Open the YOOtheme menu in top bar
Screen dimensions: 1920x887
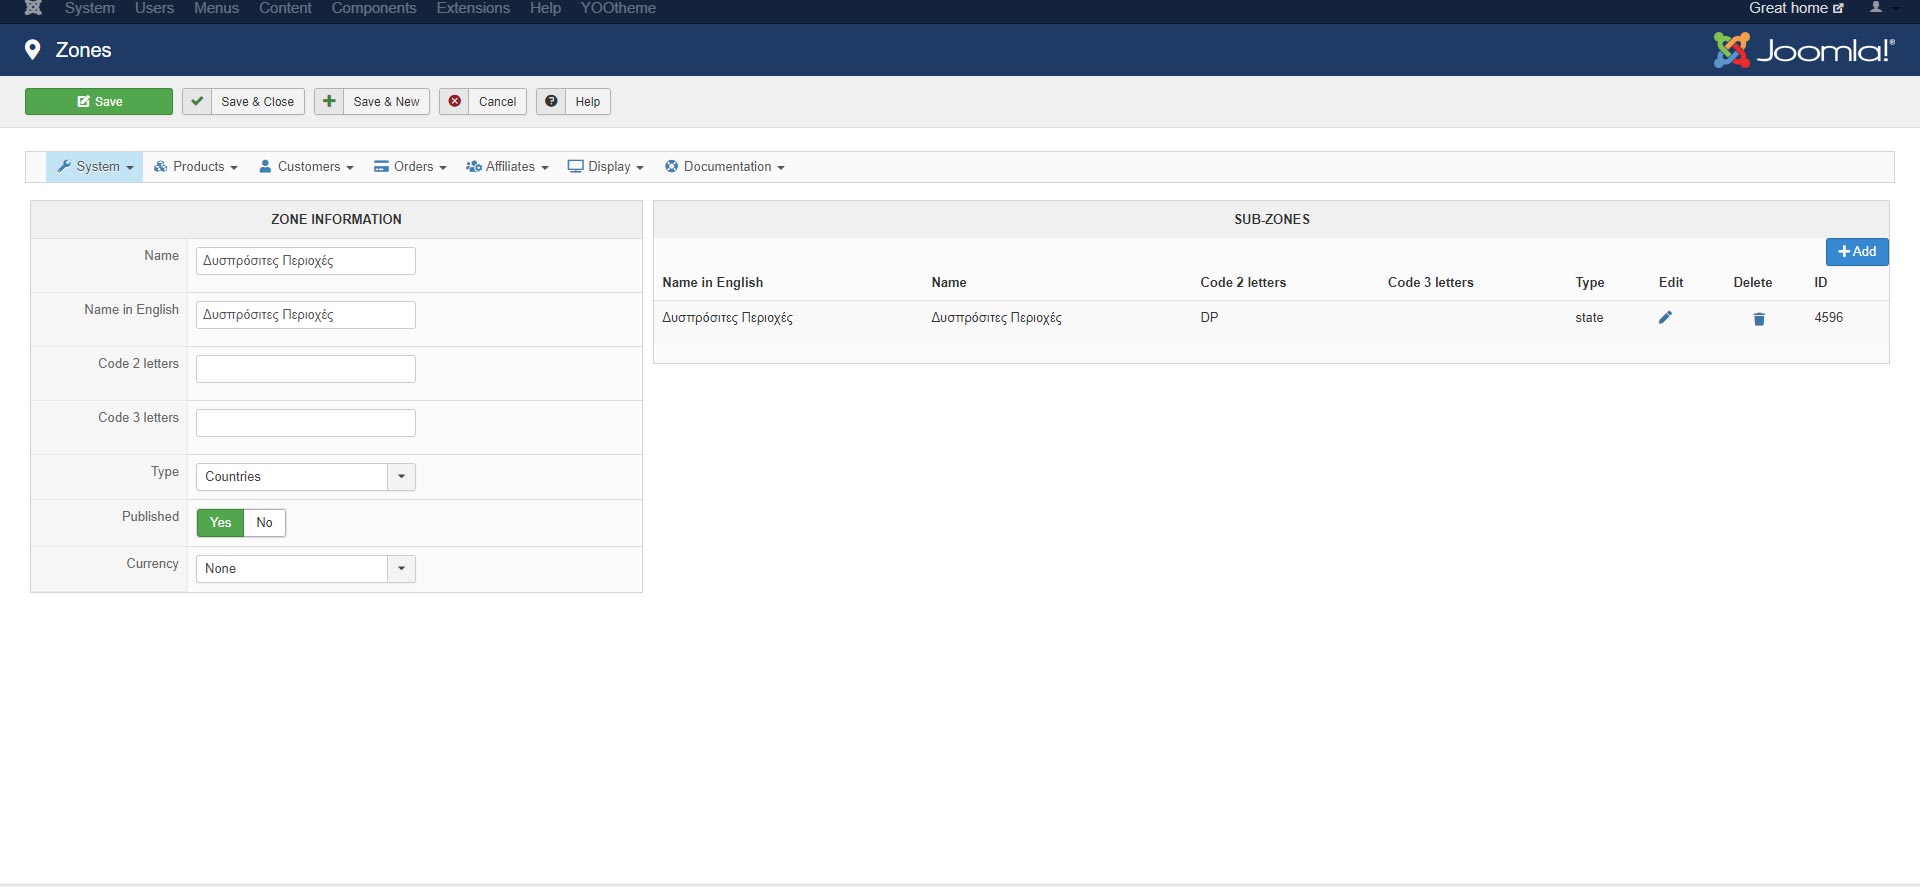point(618,8)
